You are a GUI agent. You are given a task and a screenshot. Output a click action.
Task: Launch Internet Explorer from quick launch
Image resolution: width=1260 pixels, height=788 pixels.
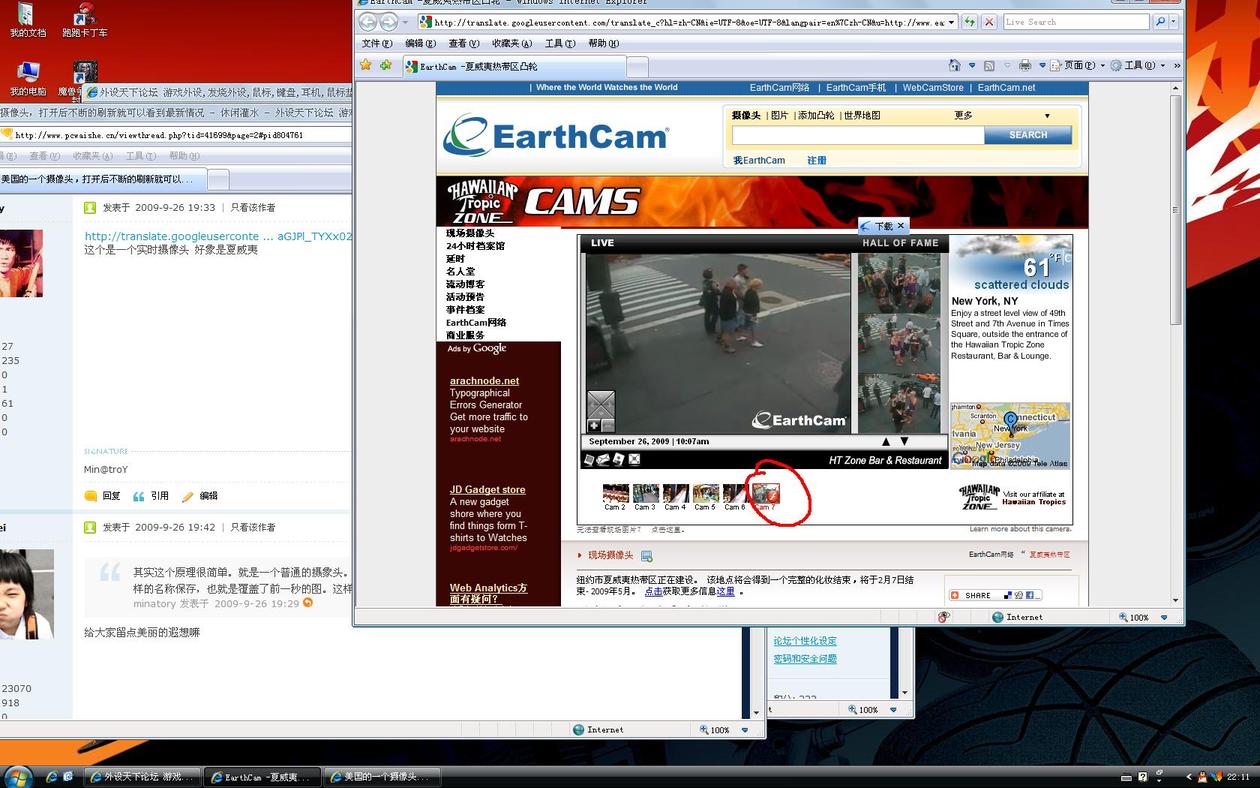(51, 777)
